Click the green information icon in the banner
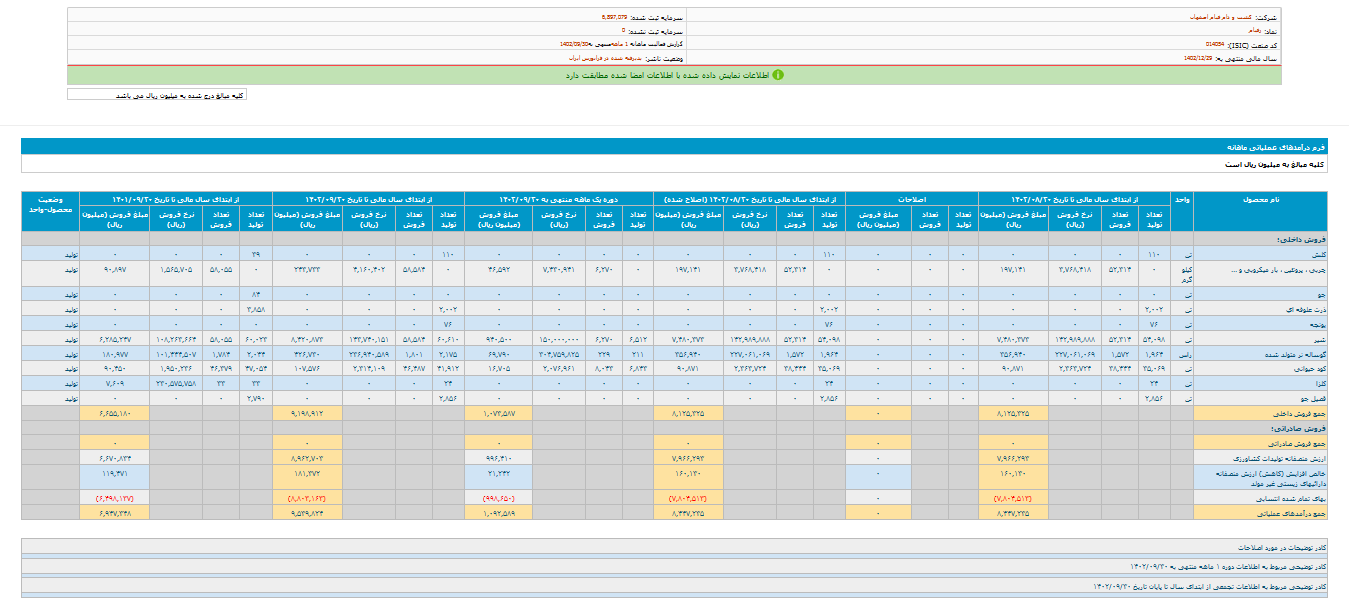 [778, 75]
